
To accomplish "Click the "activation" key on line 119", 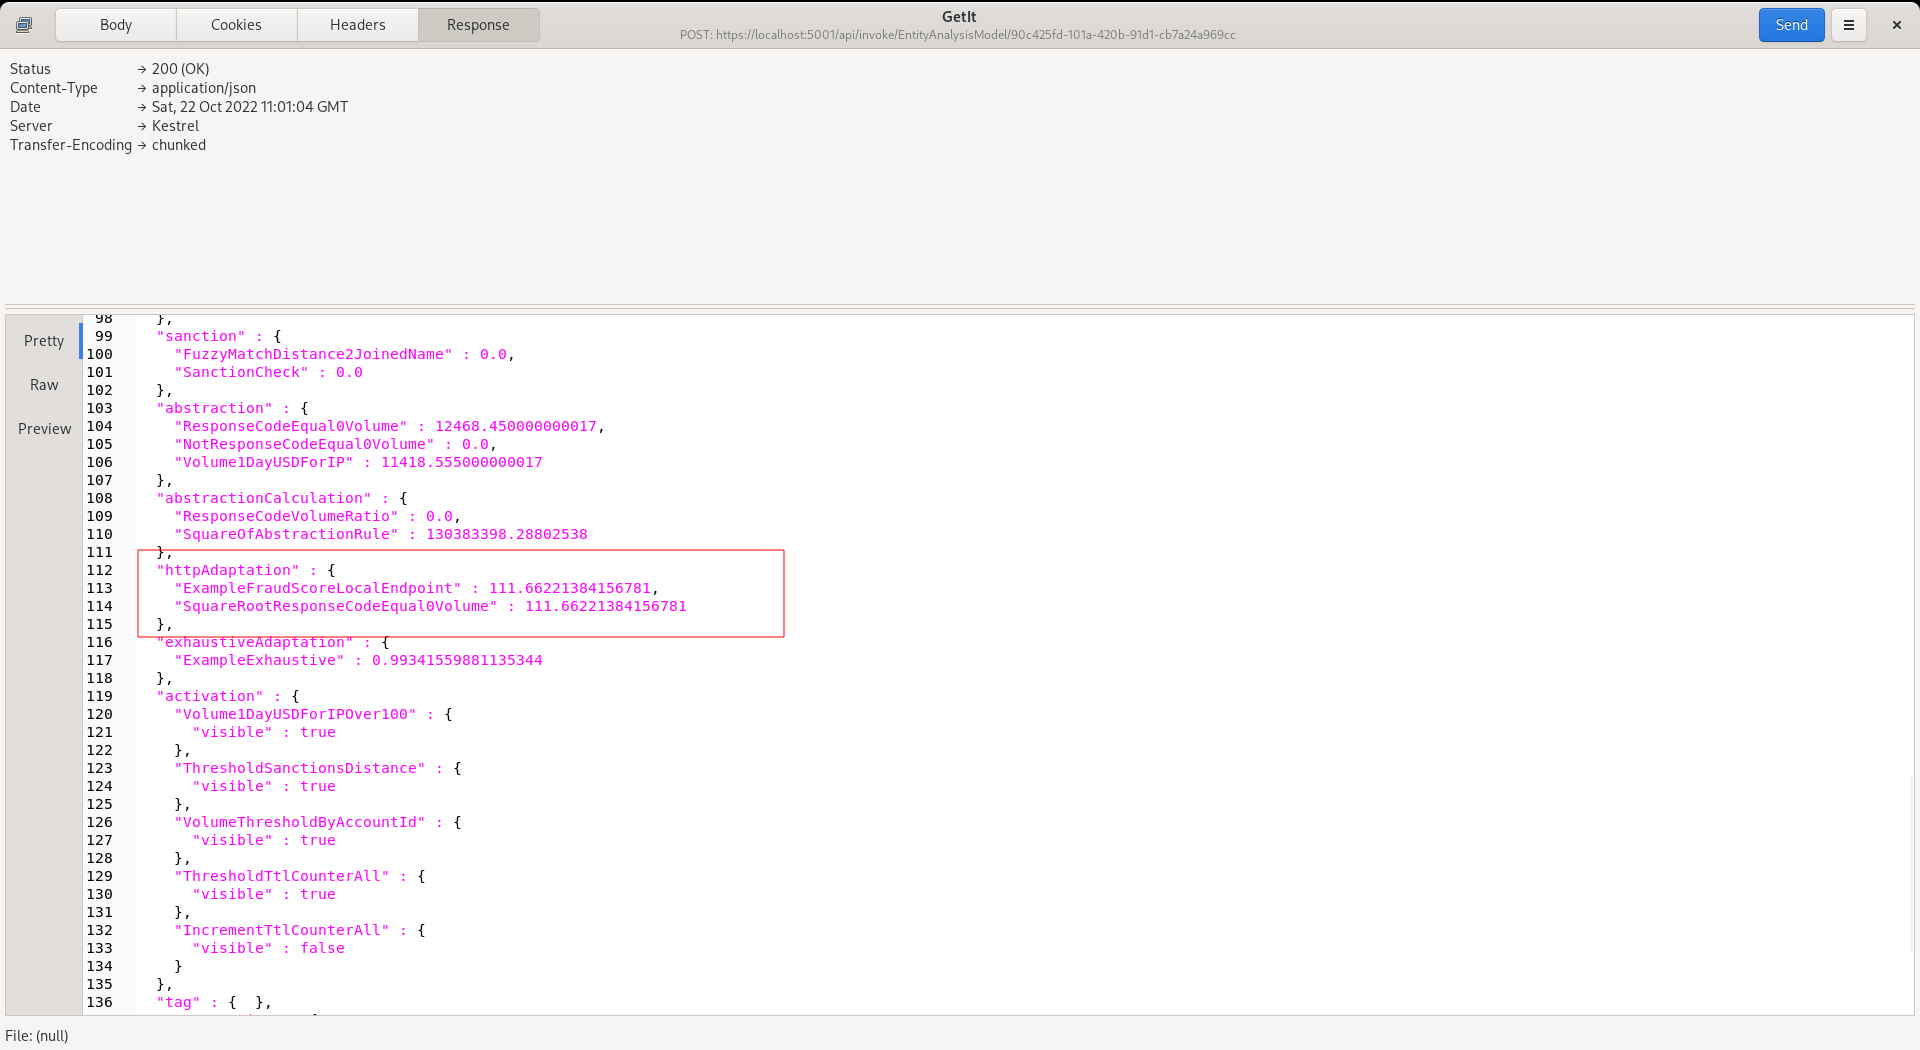I will [x=210, y=697].
